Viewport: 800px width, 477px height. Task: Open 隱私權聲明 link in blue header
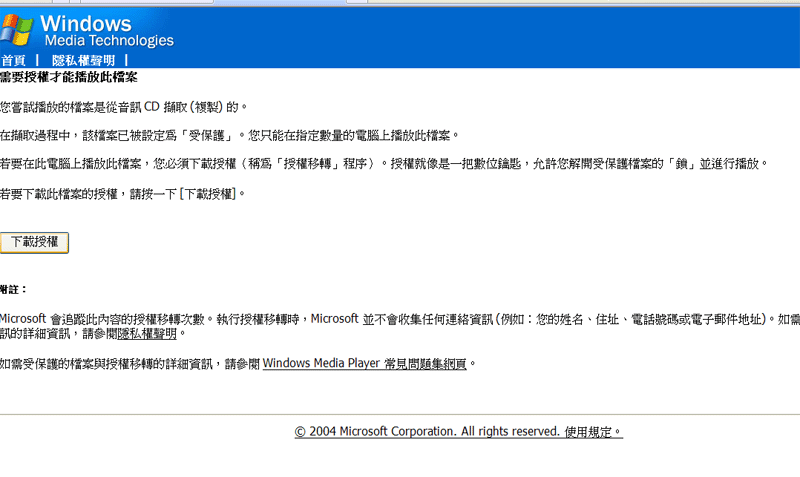pyautogui.click(x=84, y=61)
